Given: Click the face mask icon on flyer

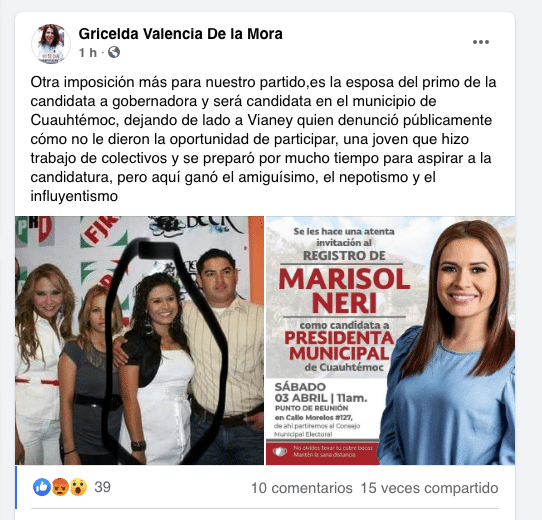Looking at the screenshot, I should coord(280,451).
